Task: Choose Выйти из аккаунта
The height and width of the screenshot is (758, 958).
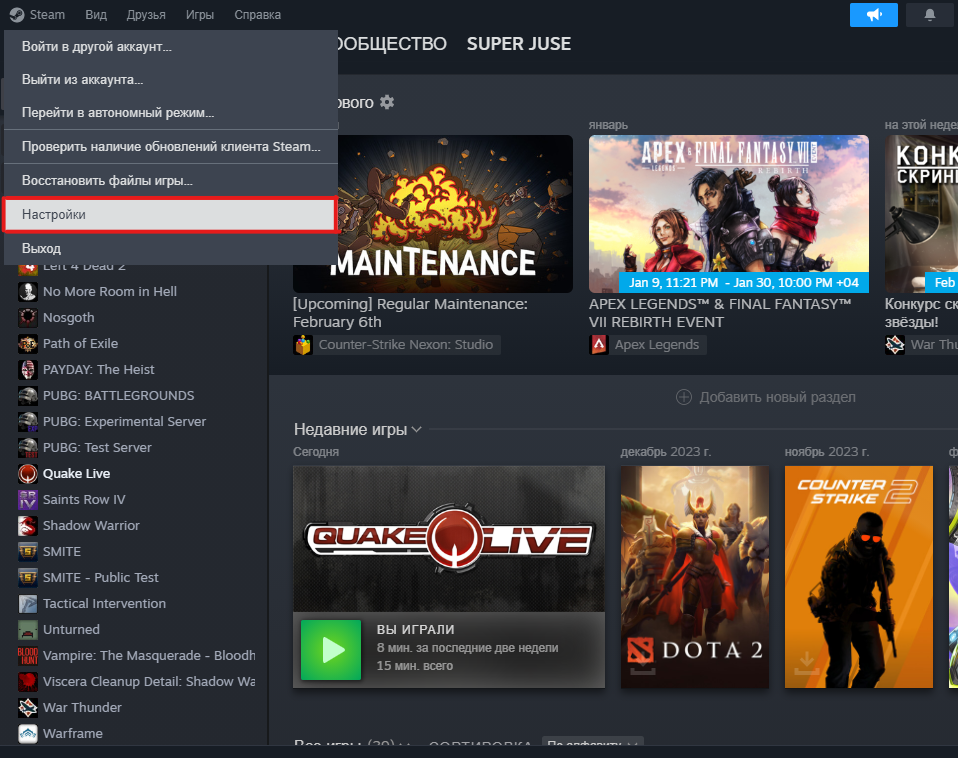Action: click(171, 79)
